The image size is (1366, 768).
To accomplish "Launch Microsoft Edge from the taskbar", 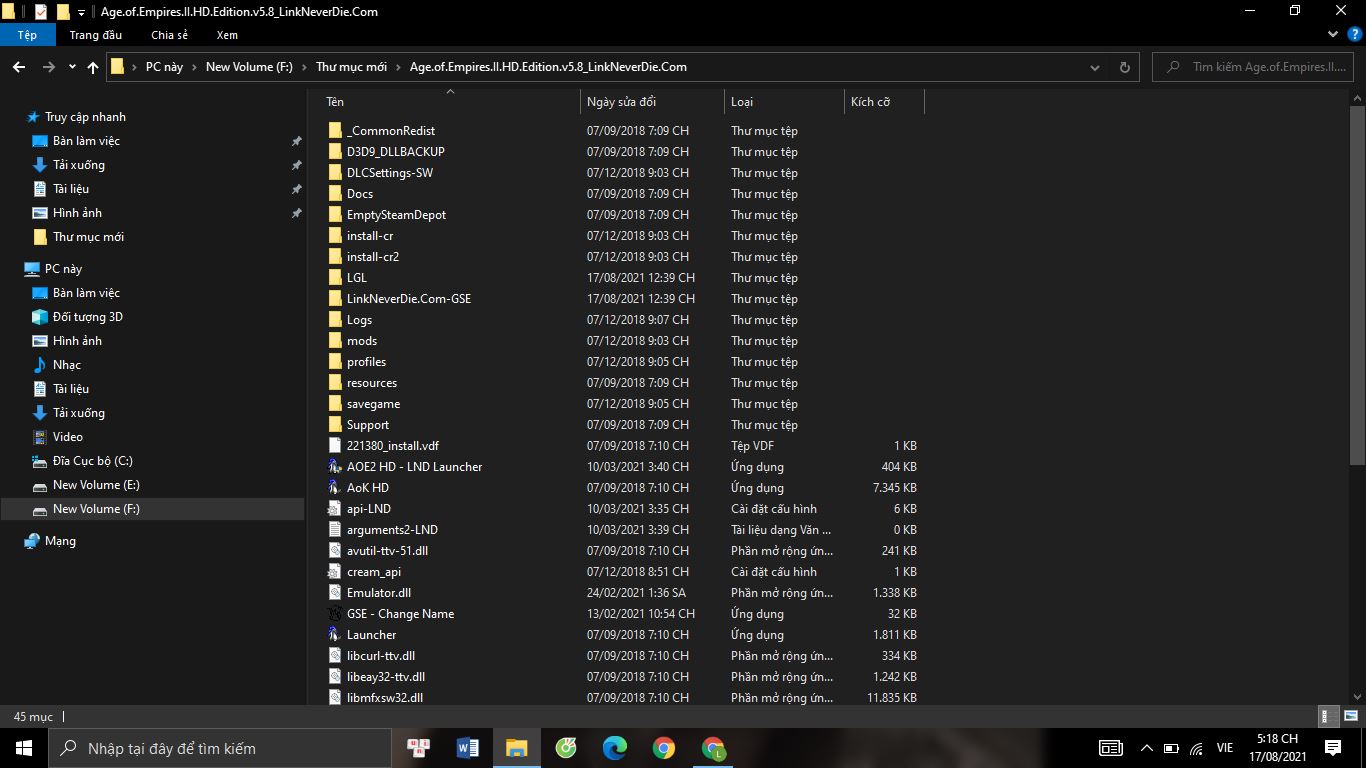I will [614, 748].
